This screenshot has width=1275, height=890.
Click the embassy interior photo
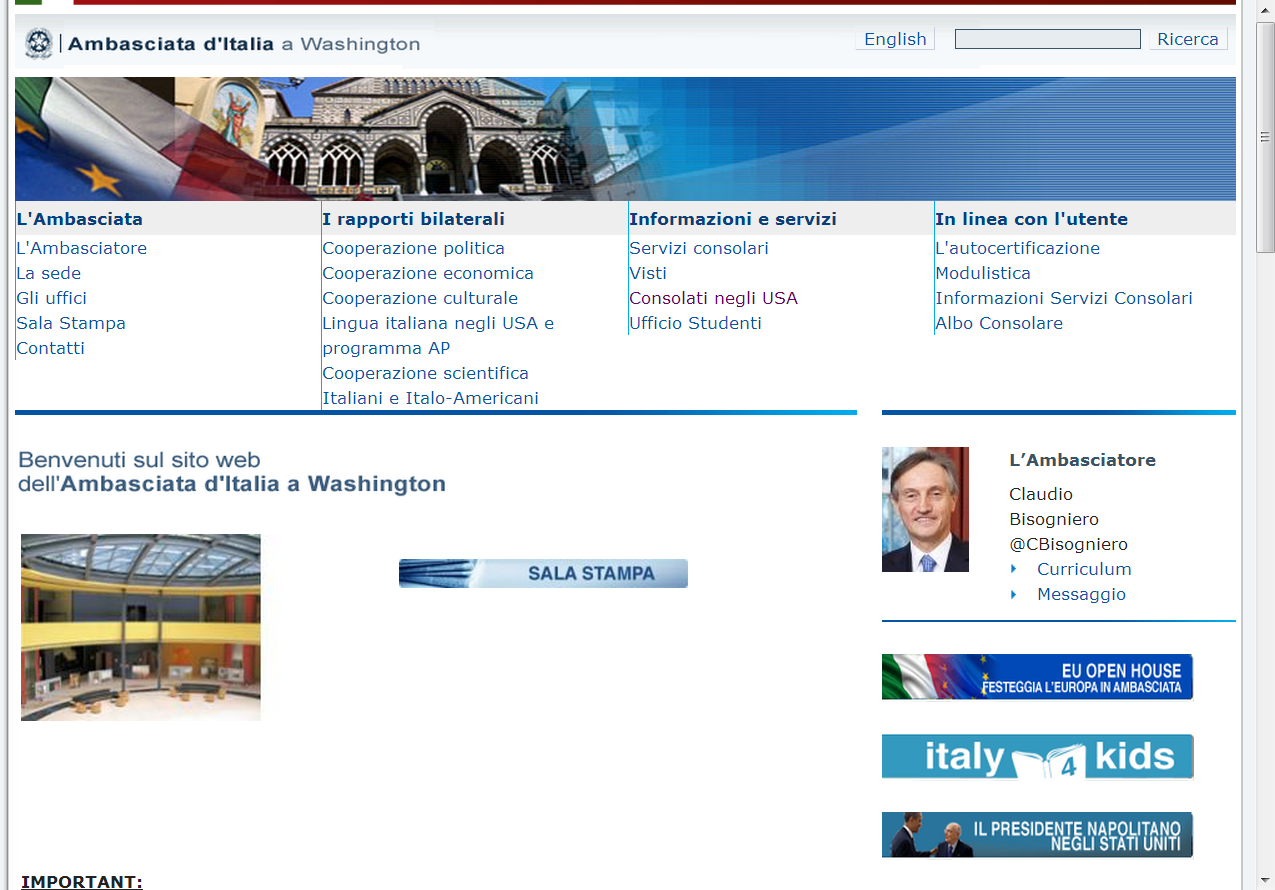[x=141, y=627]
